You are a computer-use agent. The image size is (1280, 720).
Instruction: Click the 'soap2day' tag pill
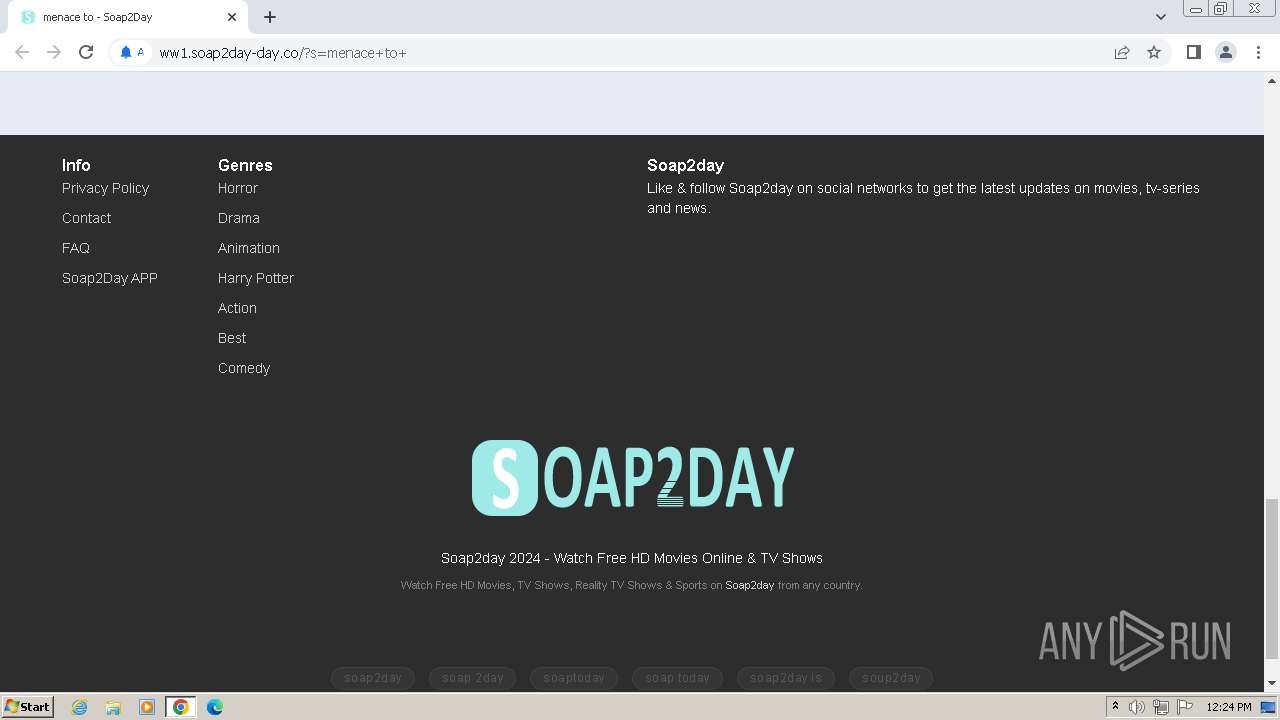pos(373,678)
